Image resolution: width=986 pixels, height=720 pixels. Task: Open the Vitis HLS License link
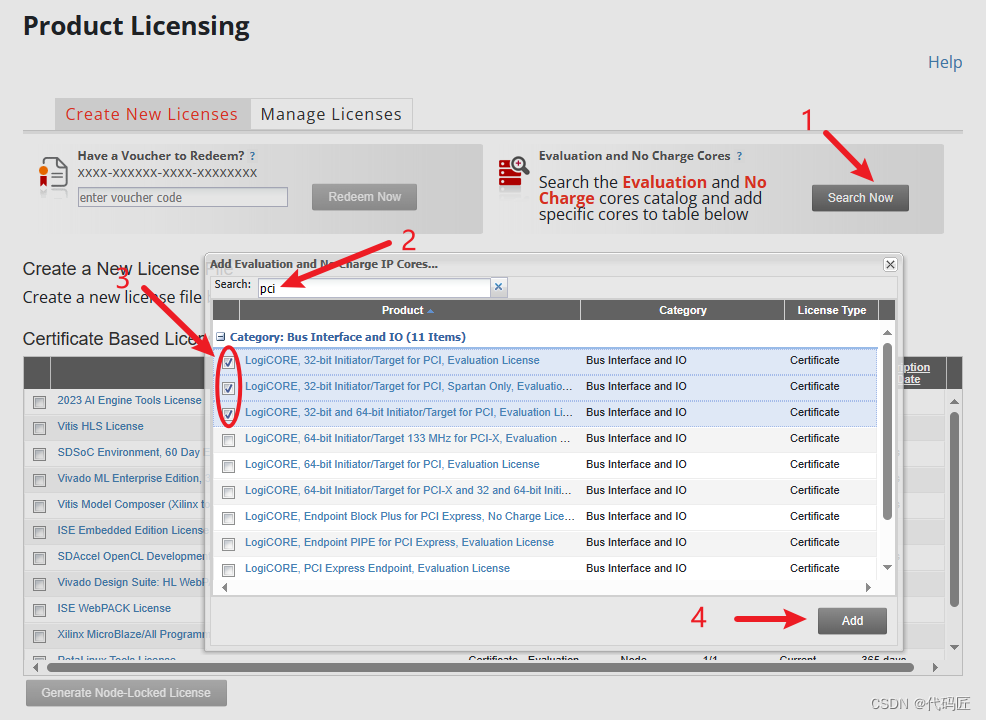(x=100, y=426)
